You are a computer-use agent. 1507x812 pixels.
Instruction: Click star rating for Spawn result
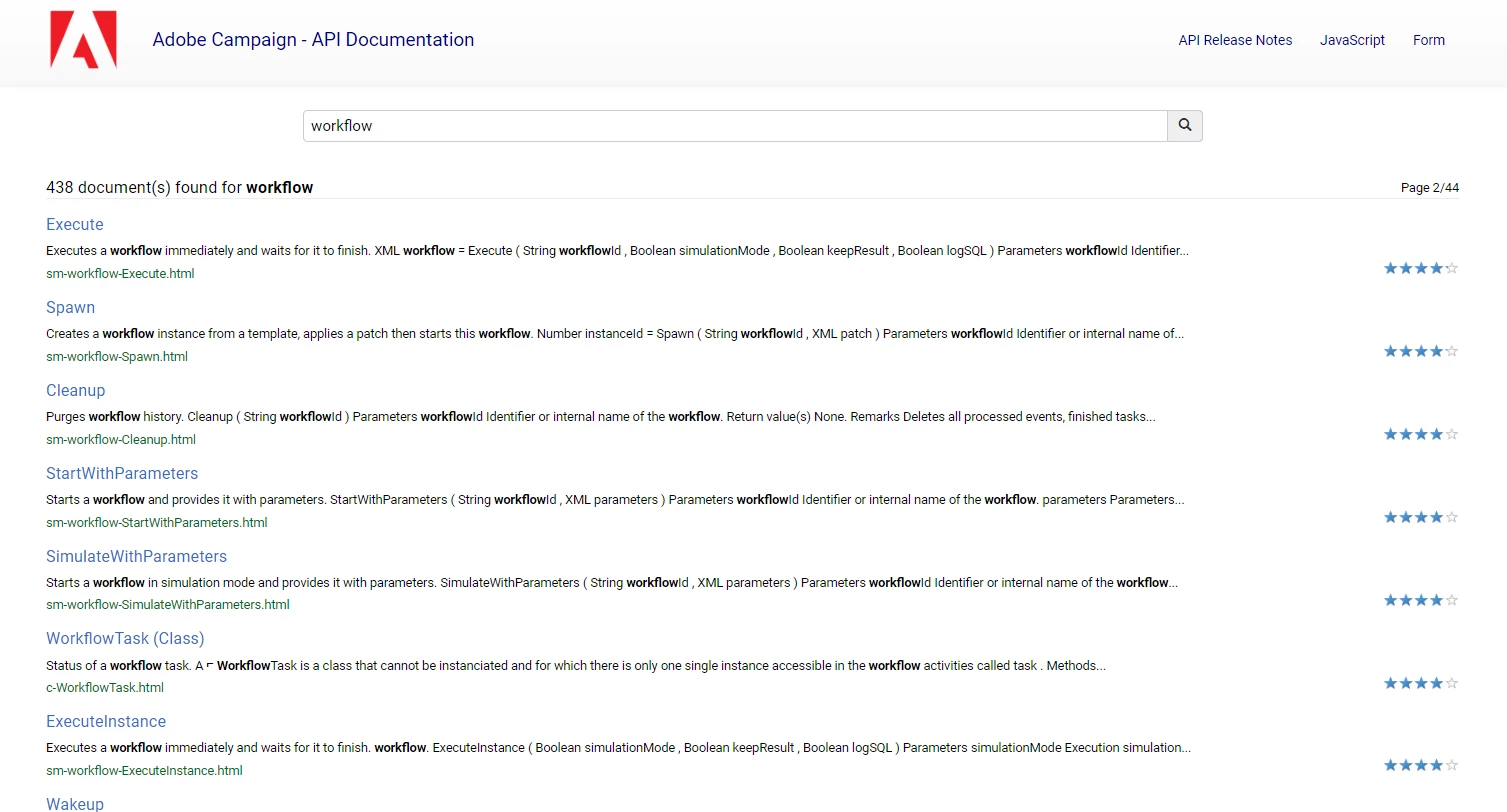[x=1421, y=351]
